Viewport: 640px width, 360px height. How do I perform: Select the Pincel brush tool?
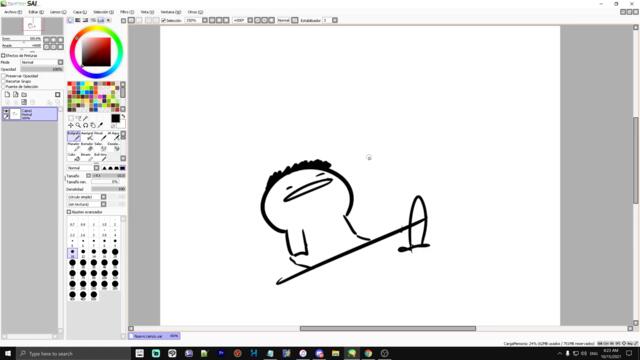pos(100,136)
